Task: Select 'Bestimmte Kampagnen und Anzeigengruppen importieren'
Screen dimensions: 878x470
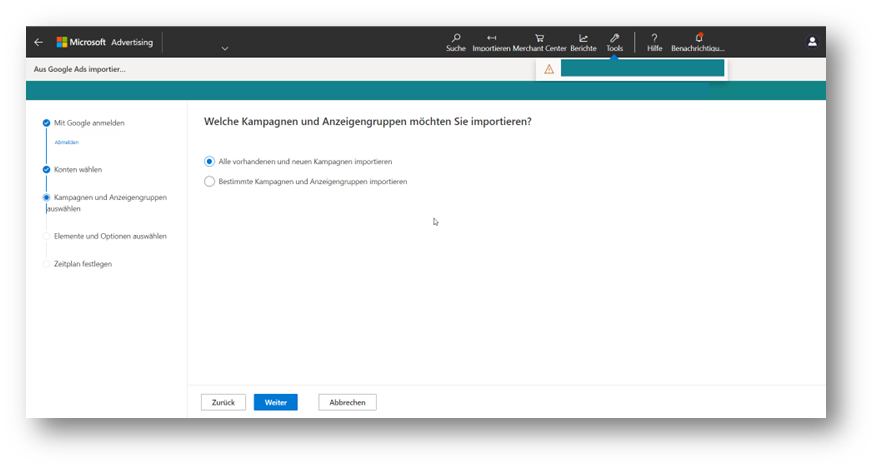Action: point(209,181)
